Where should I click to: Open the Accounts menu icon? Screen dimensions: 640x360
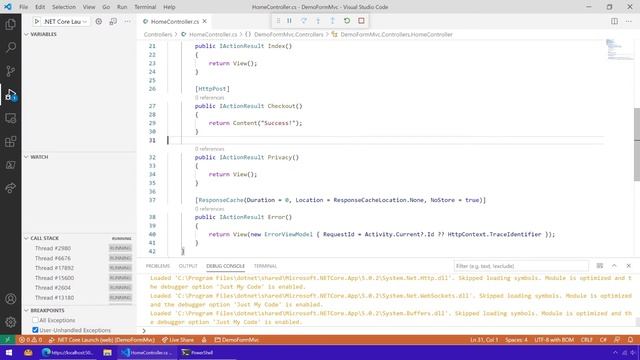(11, 299)
